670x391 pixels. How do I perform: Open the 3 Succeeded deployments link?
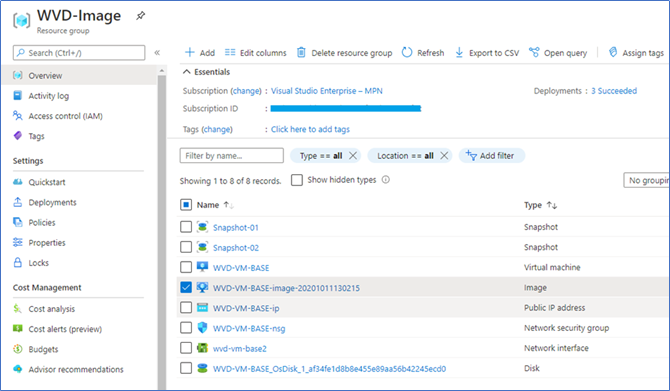(x=614, y=91)
